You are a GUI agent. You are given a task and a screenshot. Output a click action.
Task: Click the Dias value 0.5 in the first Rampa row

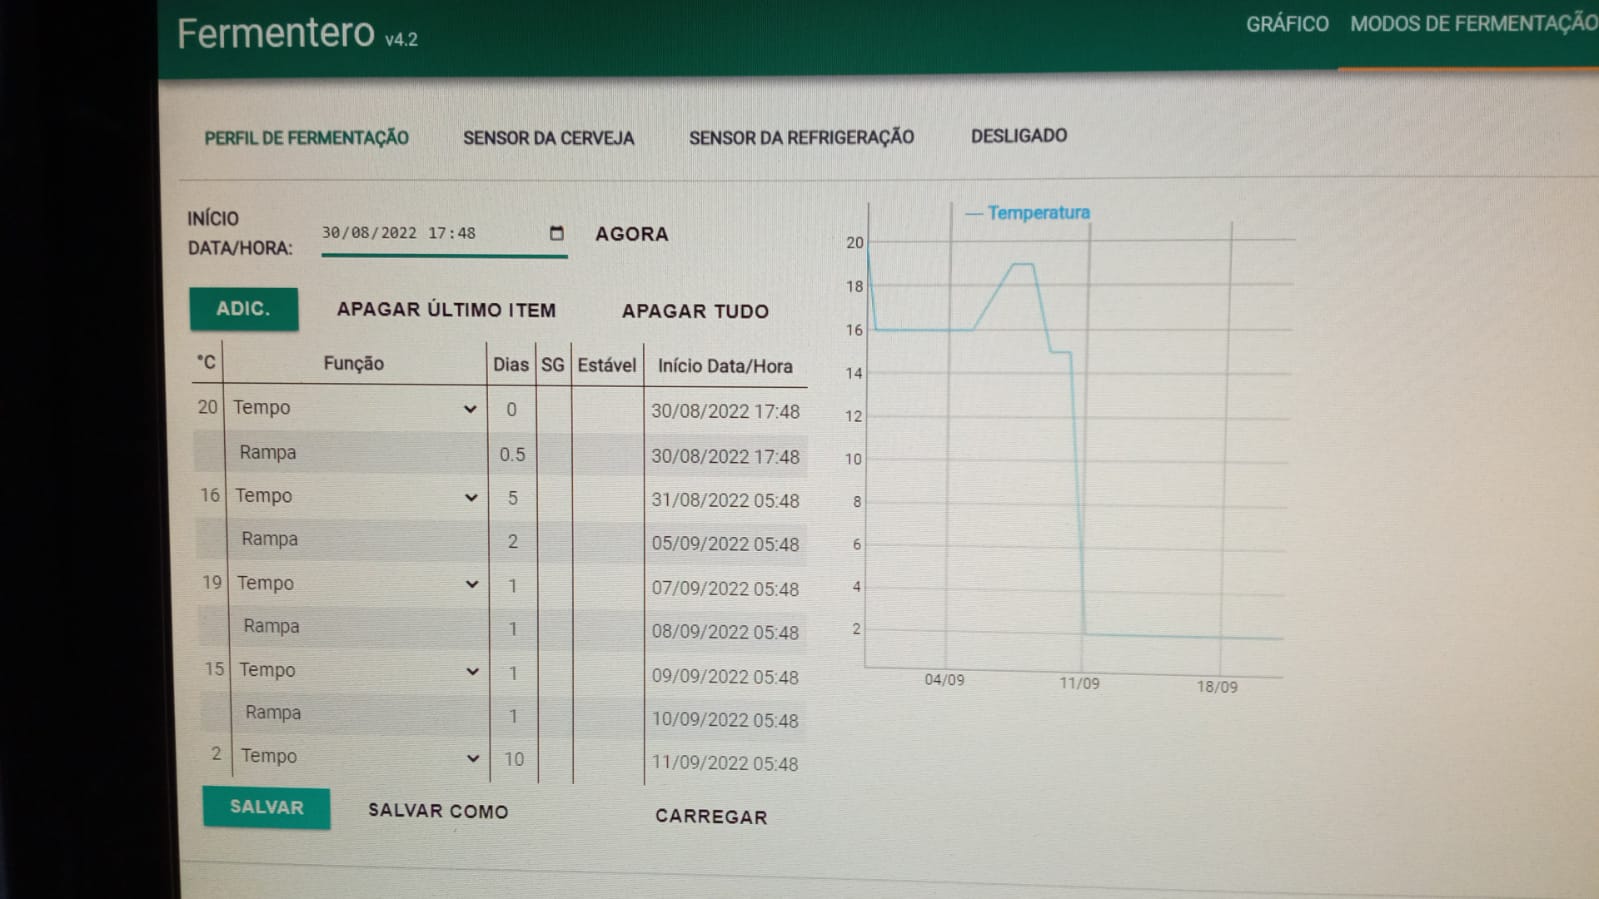point(512,454)
